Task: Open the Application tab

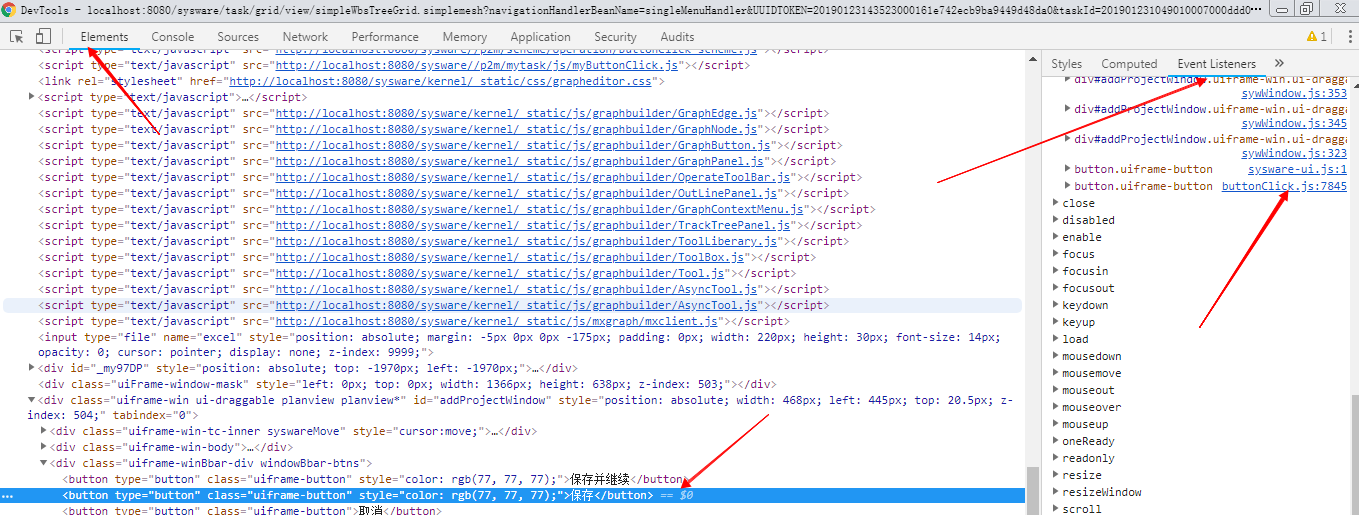Action: pyautogui.click(x=540, y=37)
